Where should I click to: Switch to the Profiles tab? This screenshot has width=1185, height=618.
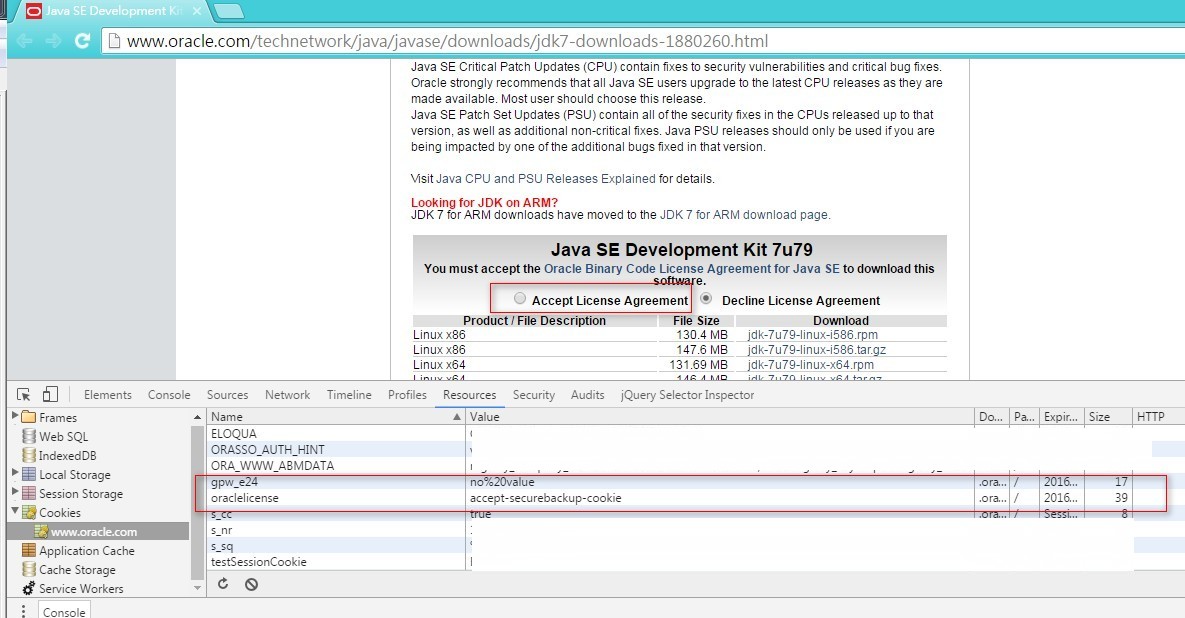coord(407,394)
